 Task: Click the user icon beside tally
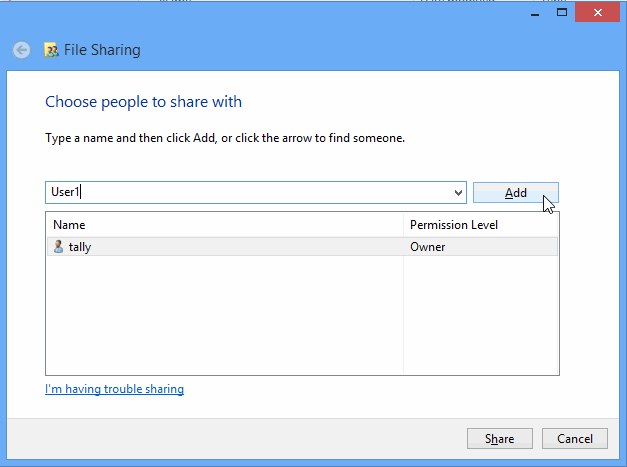pyautogui.click(x=58, y=247)
